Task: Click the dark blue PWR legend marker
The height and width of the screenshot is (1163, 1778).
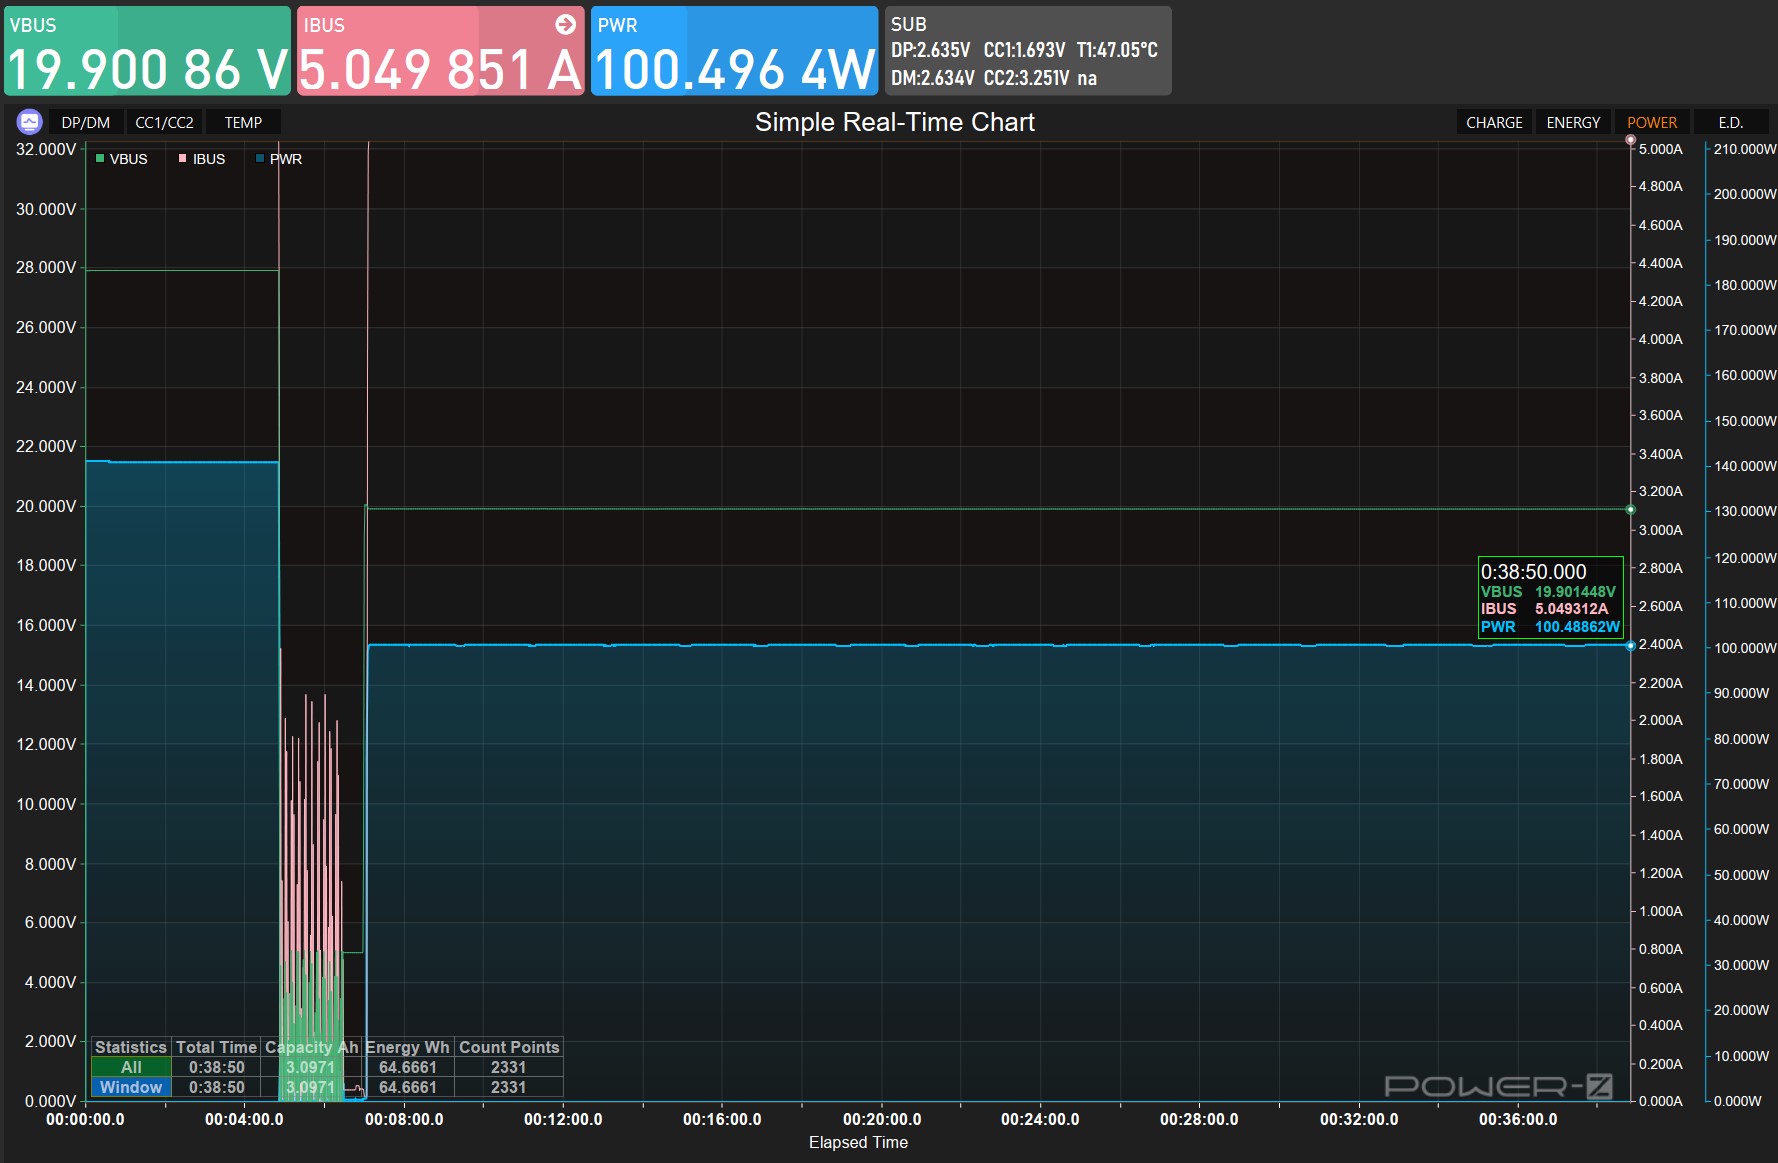Action: [x=260, y=159]
